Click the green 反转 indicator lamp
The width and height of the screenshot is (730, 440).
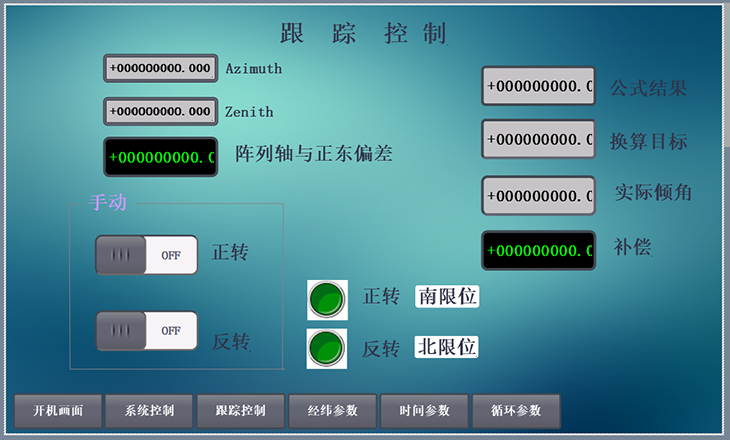coord(326,348)
